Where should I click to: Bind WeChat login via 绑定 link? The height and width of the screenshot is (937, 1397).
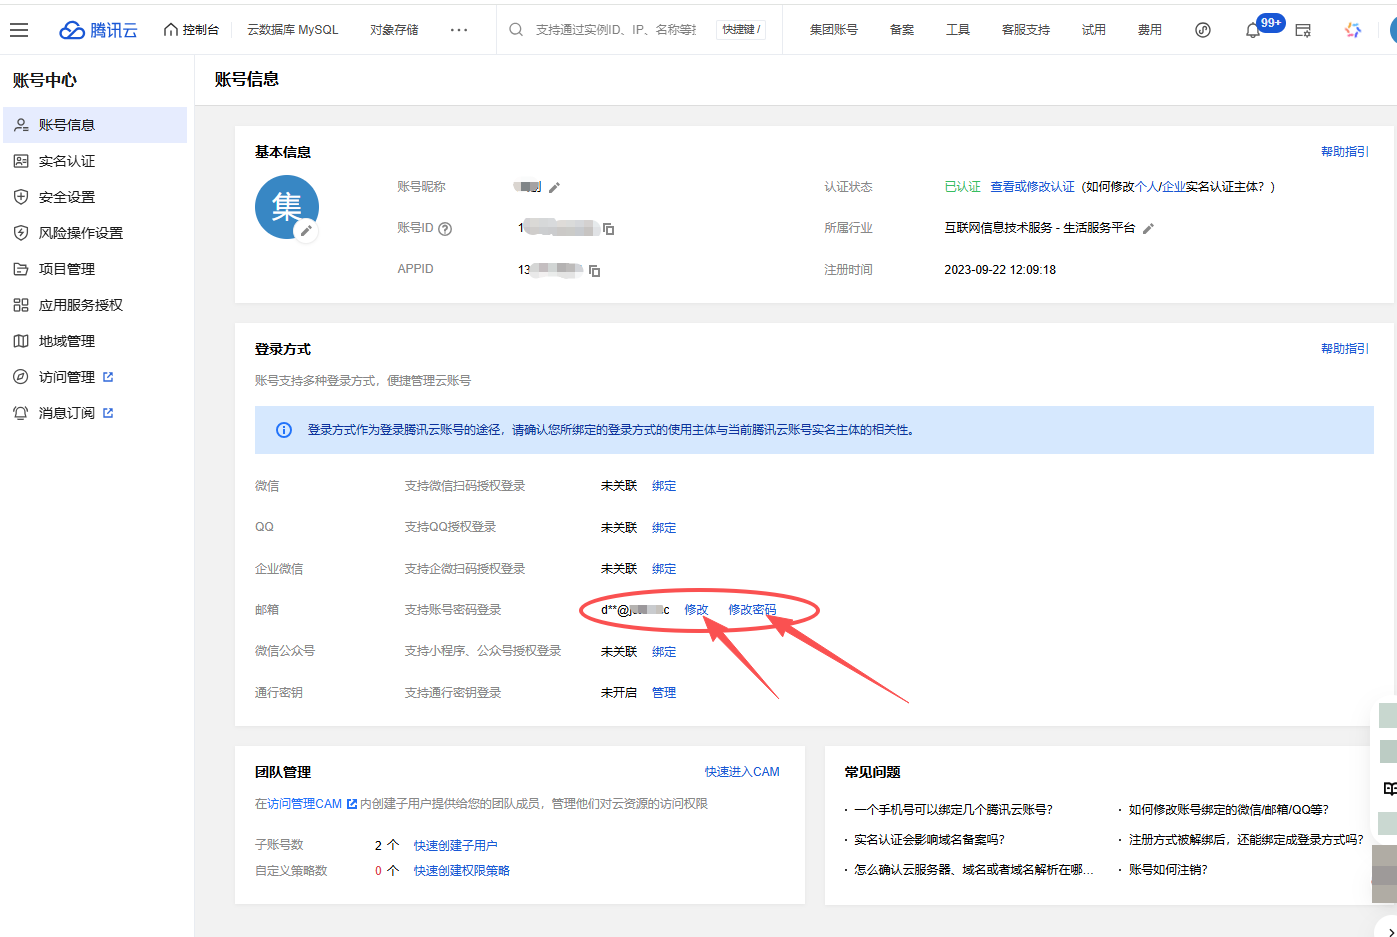tap(664, 486)
